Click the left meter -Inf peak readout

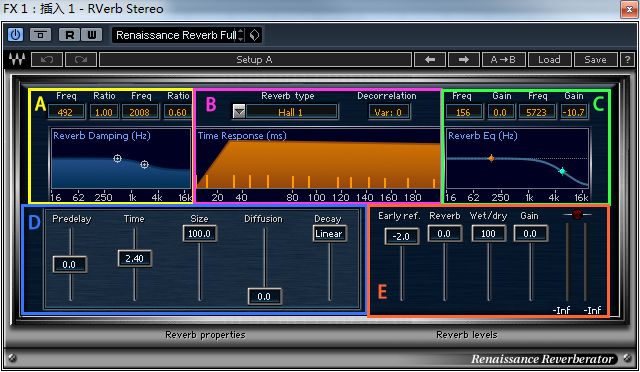pos(562,310)
